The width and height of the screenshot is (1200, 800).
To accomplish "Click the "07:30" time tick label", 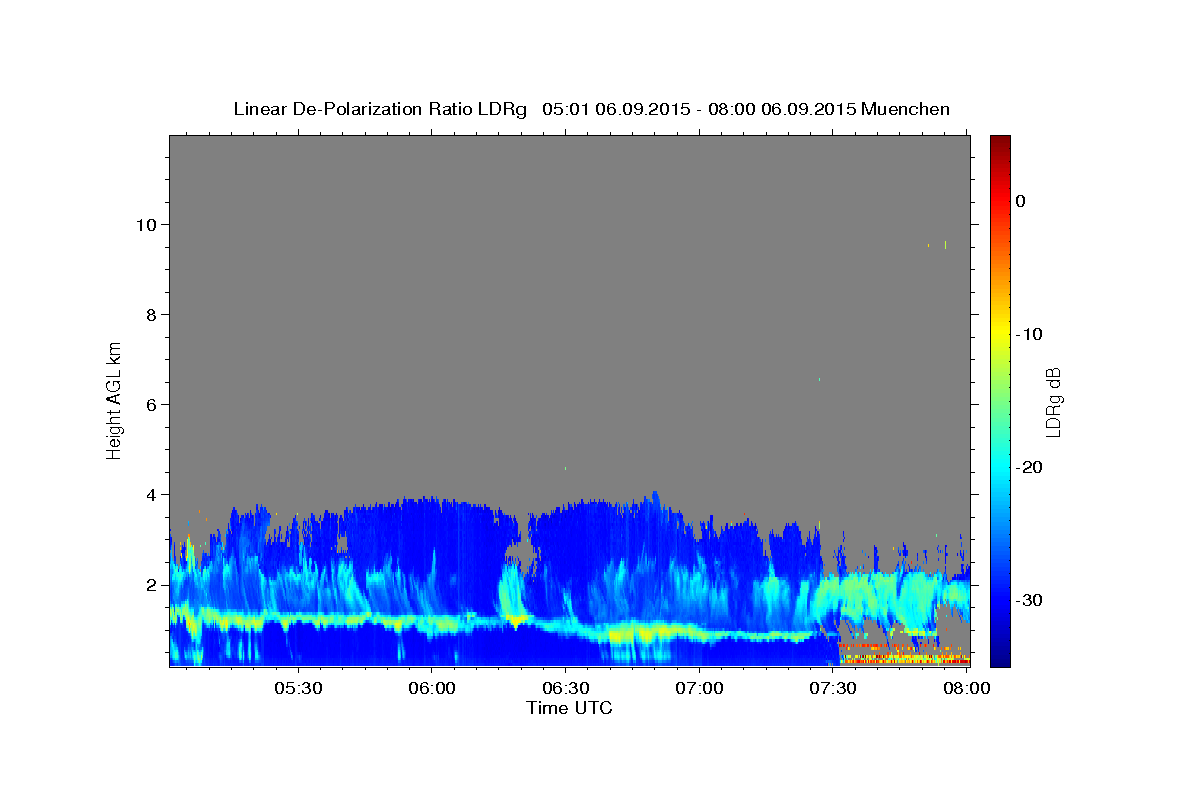I will [833, 689].
